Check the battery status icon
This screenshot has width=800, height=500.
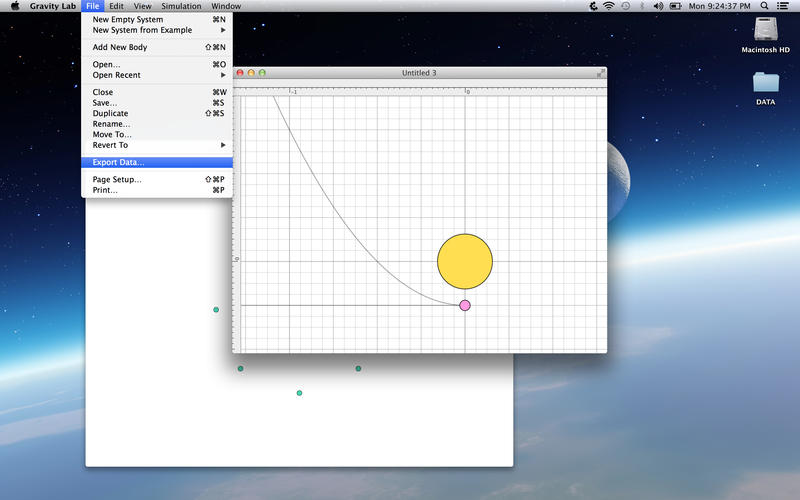click(x=676, y=6)
